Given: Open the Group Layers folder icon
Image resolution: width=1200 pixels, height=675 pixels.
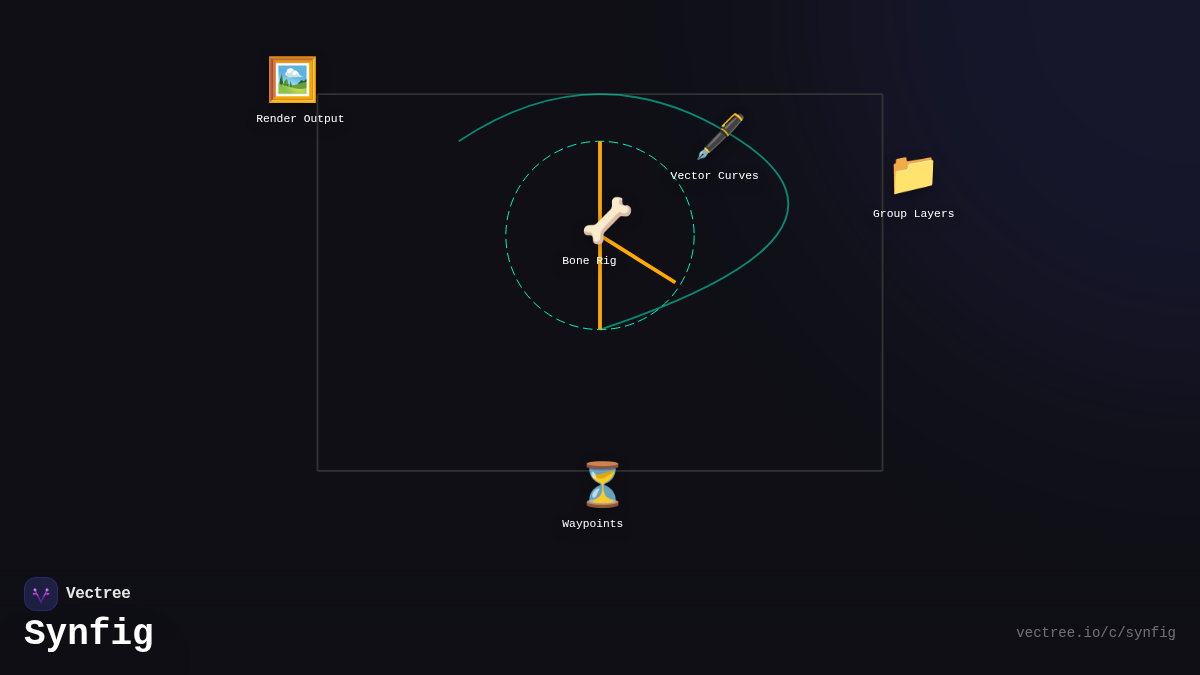Looking at the screenshot, I should click(913, 175).
